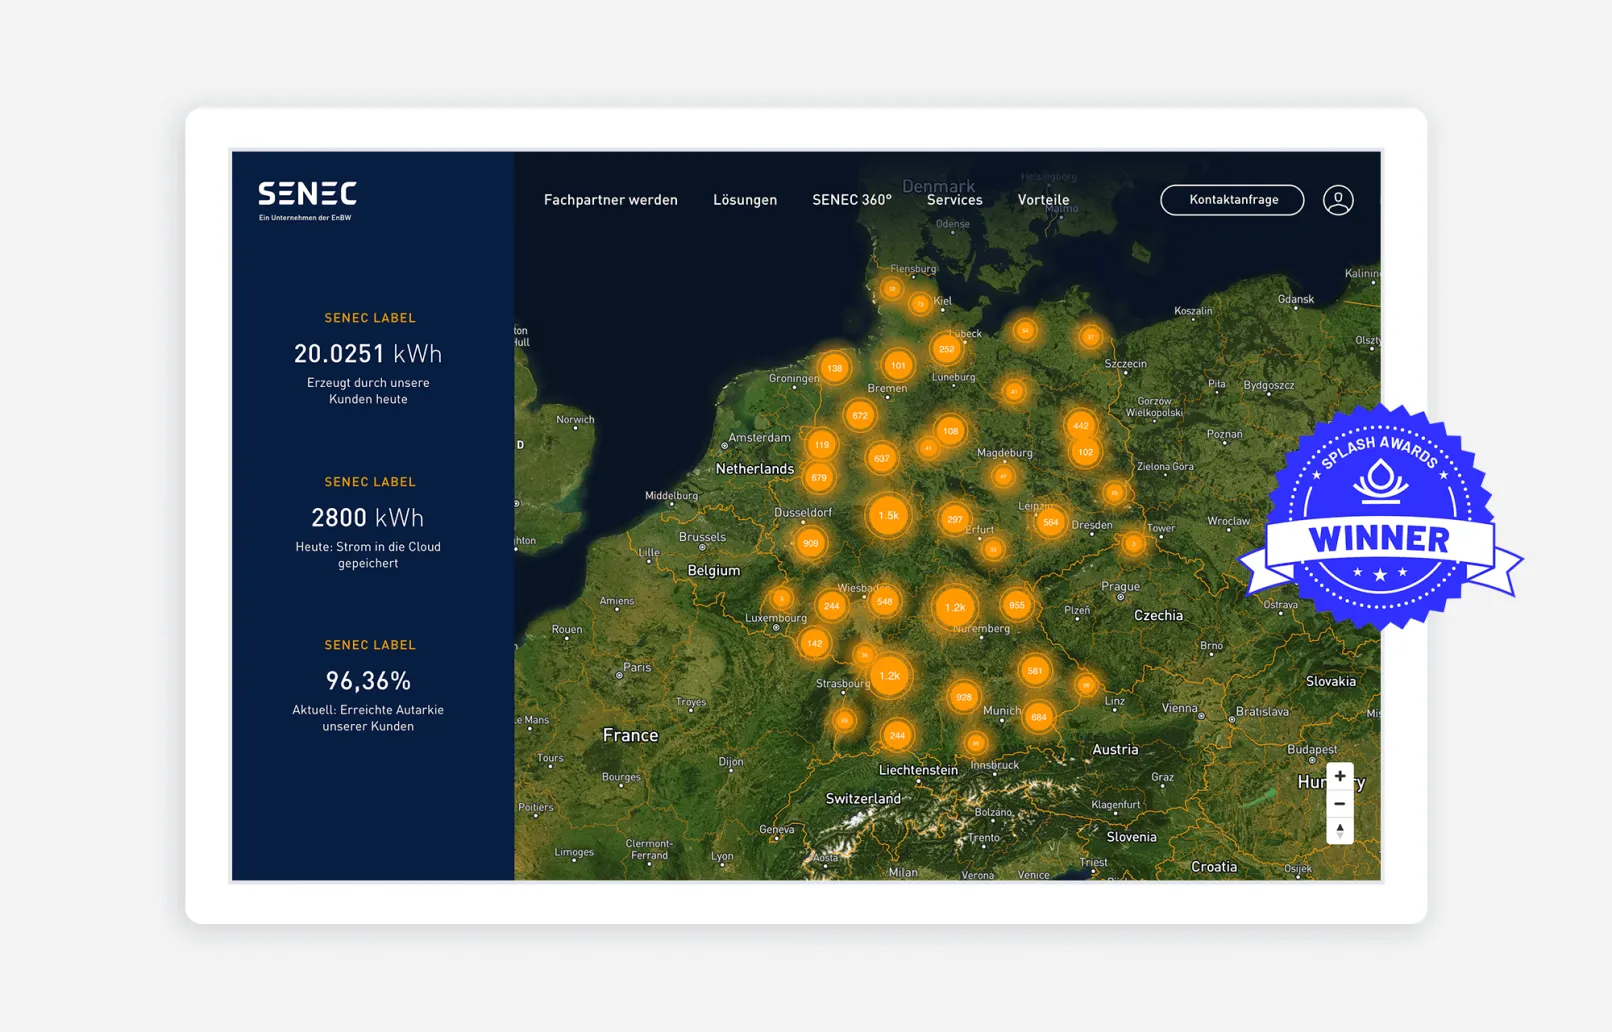Open the Fachpartner werden menu

point(610,200)
